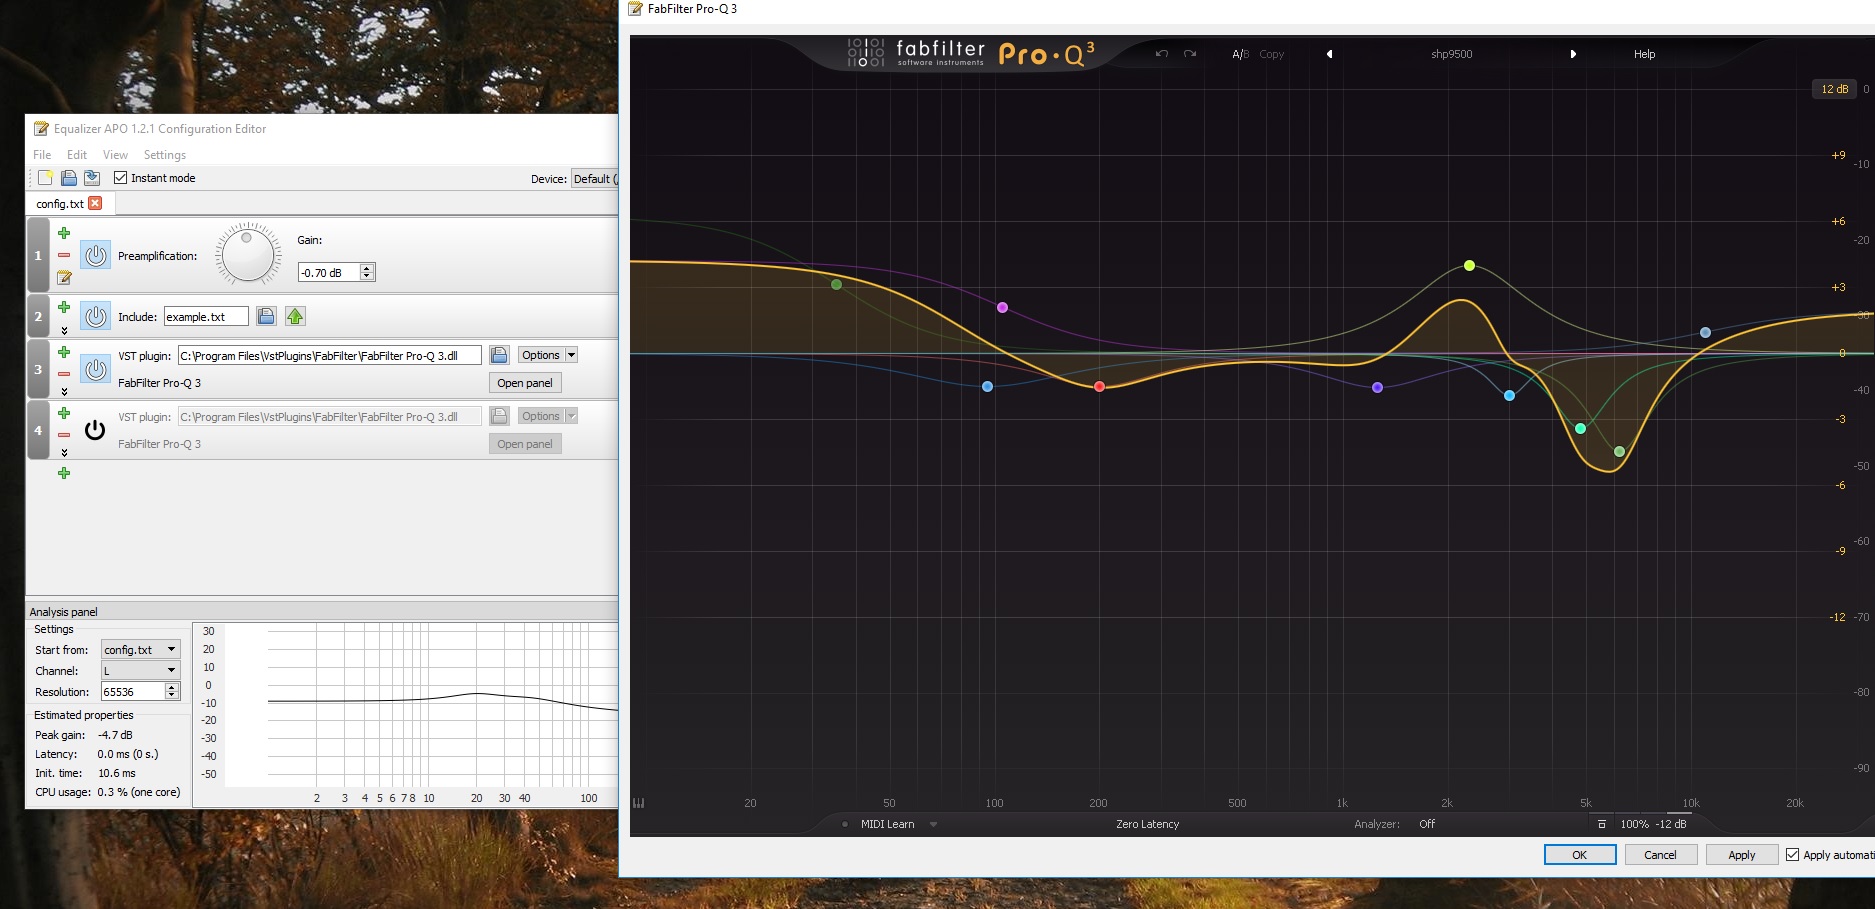Viewport: 1875px width, 909px height.
Task: Add a filter above row 1 with green plus
Action: tap(64, 233)
